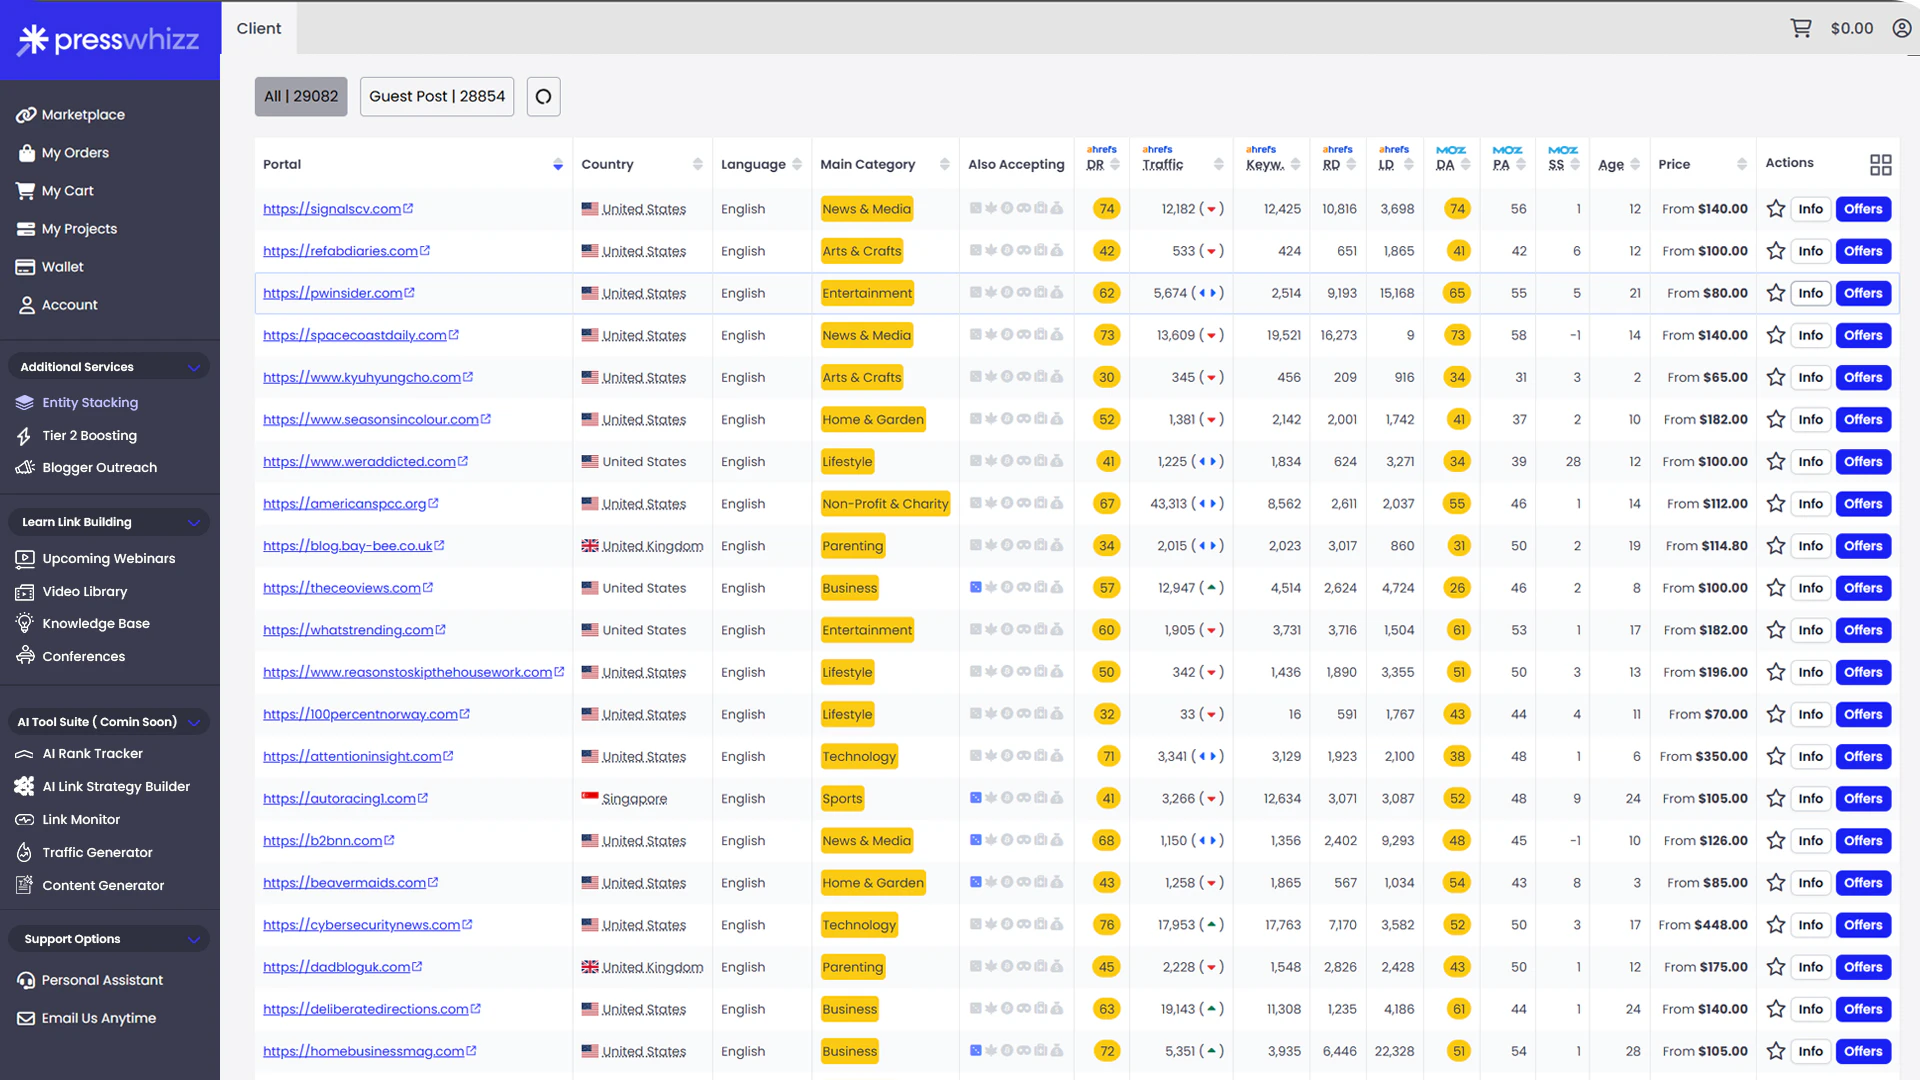Open the user profile icon
Viewport: 1920px width, 1080px height.
click(x=1902, y=28)
